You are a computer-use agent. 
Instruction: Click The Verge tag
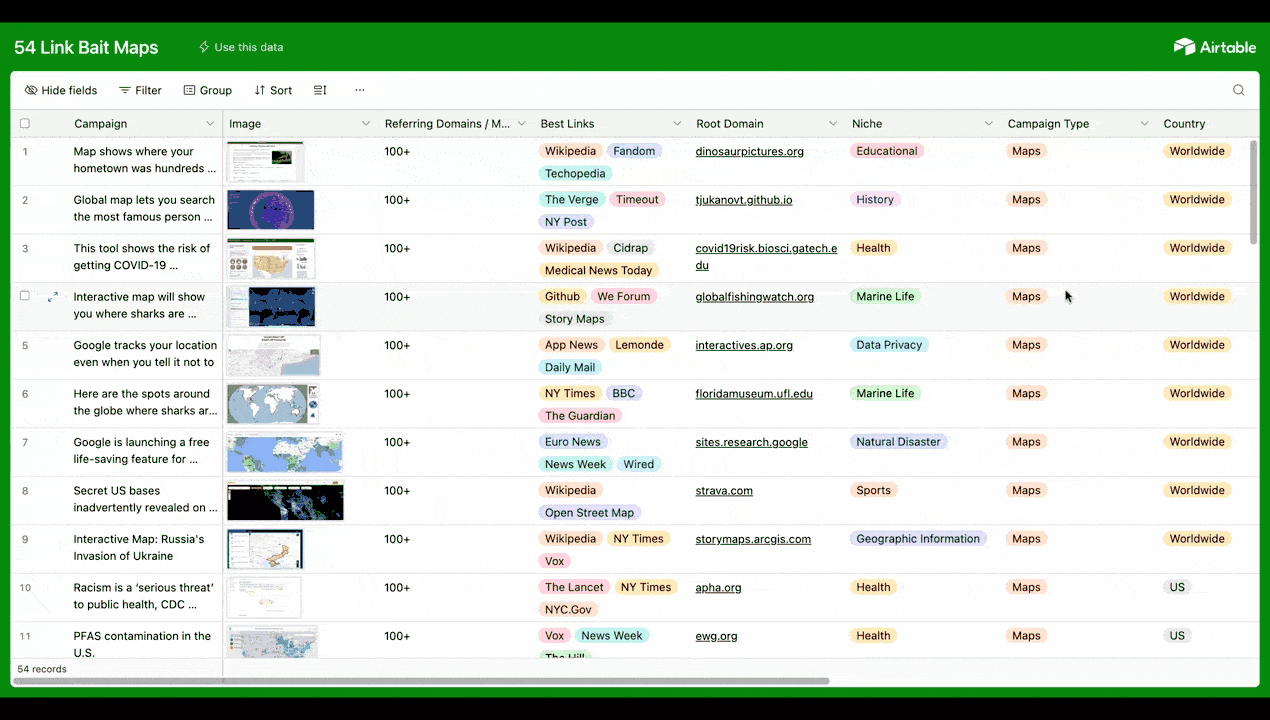click(x=572, y=200)
